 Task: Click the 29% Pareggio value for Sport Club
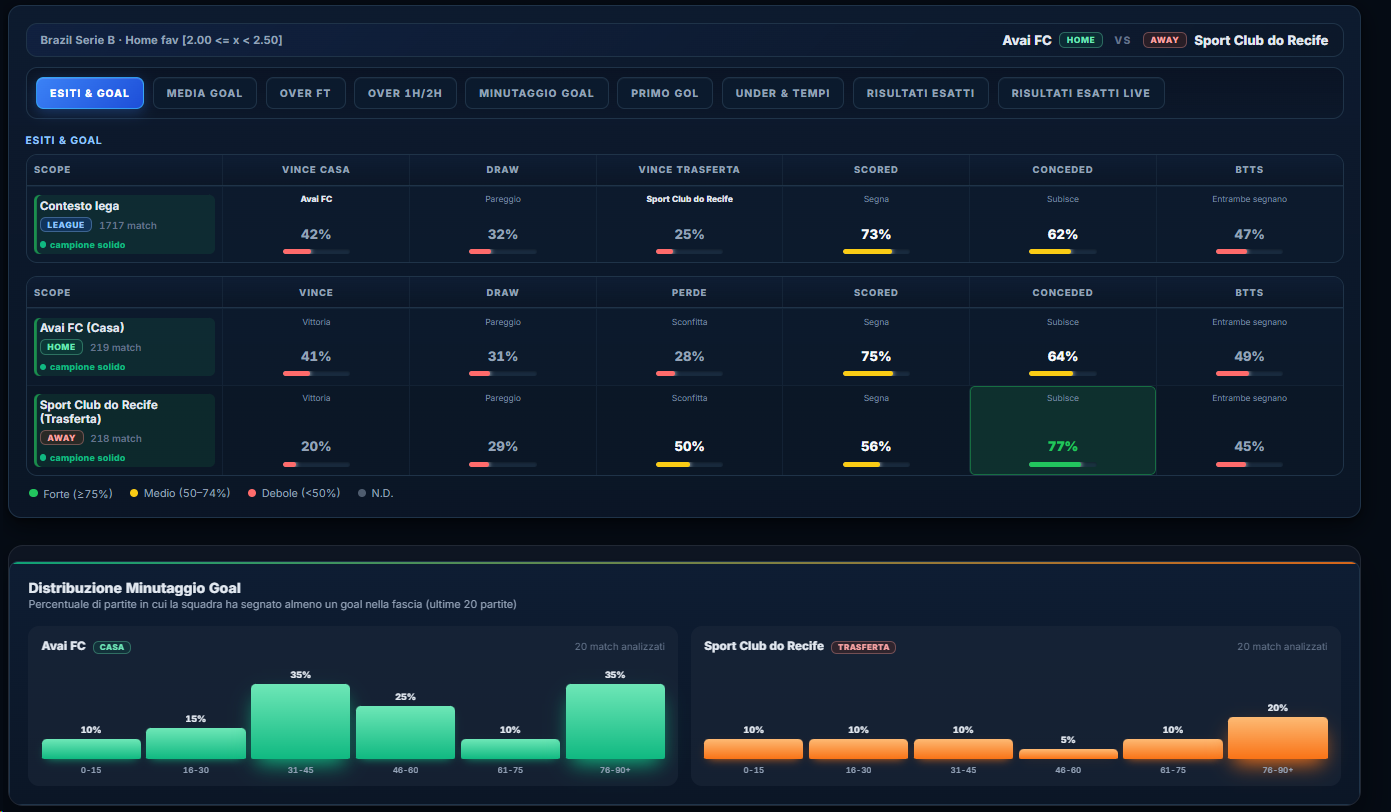(x=503, y=446)
